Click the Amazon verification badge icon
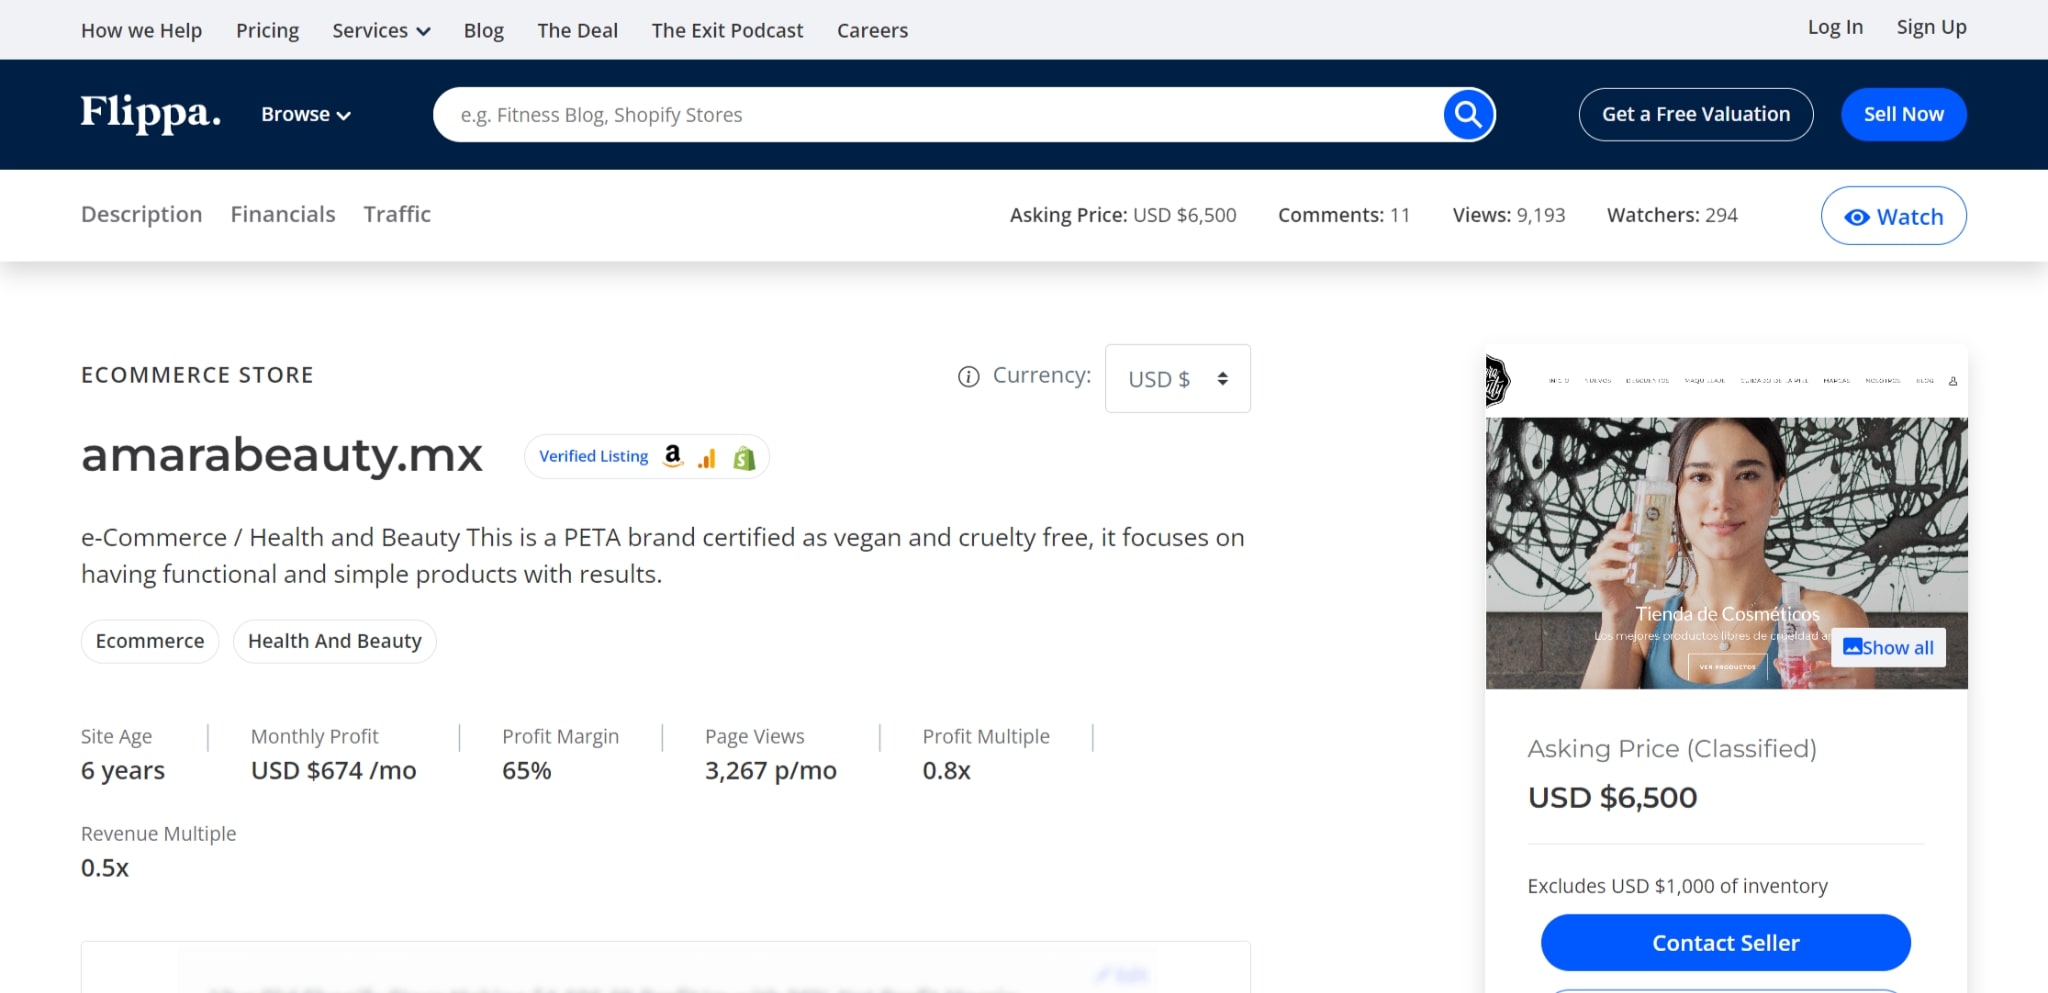The image size is (2048, 993). [x=672, y=455]
